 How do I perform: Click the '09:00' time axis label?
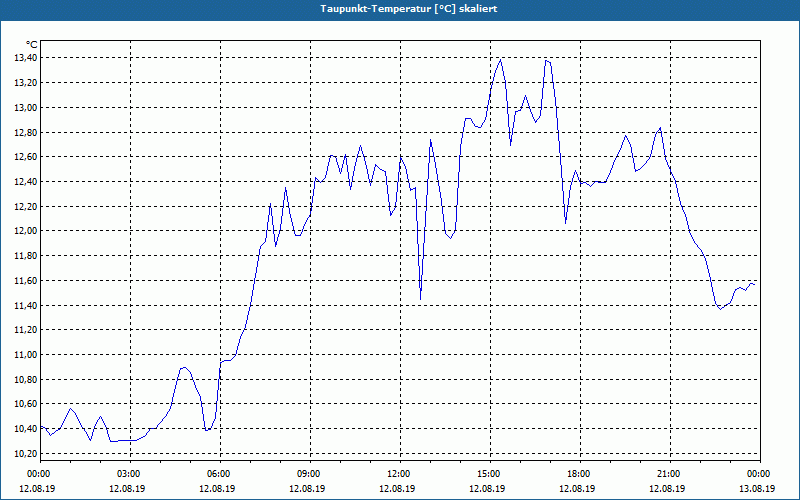coord(310,474)
